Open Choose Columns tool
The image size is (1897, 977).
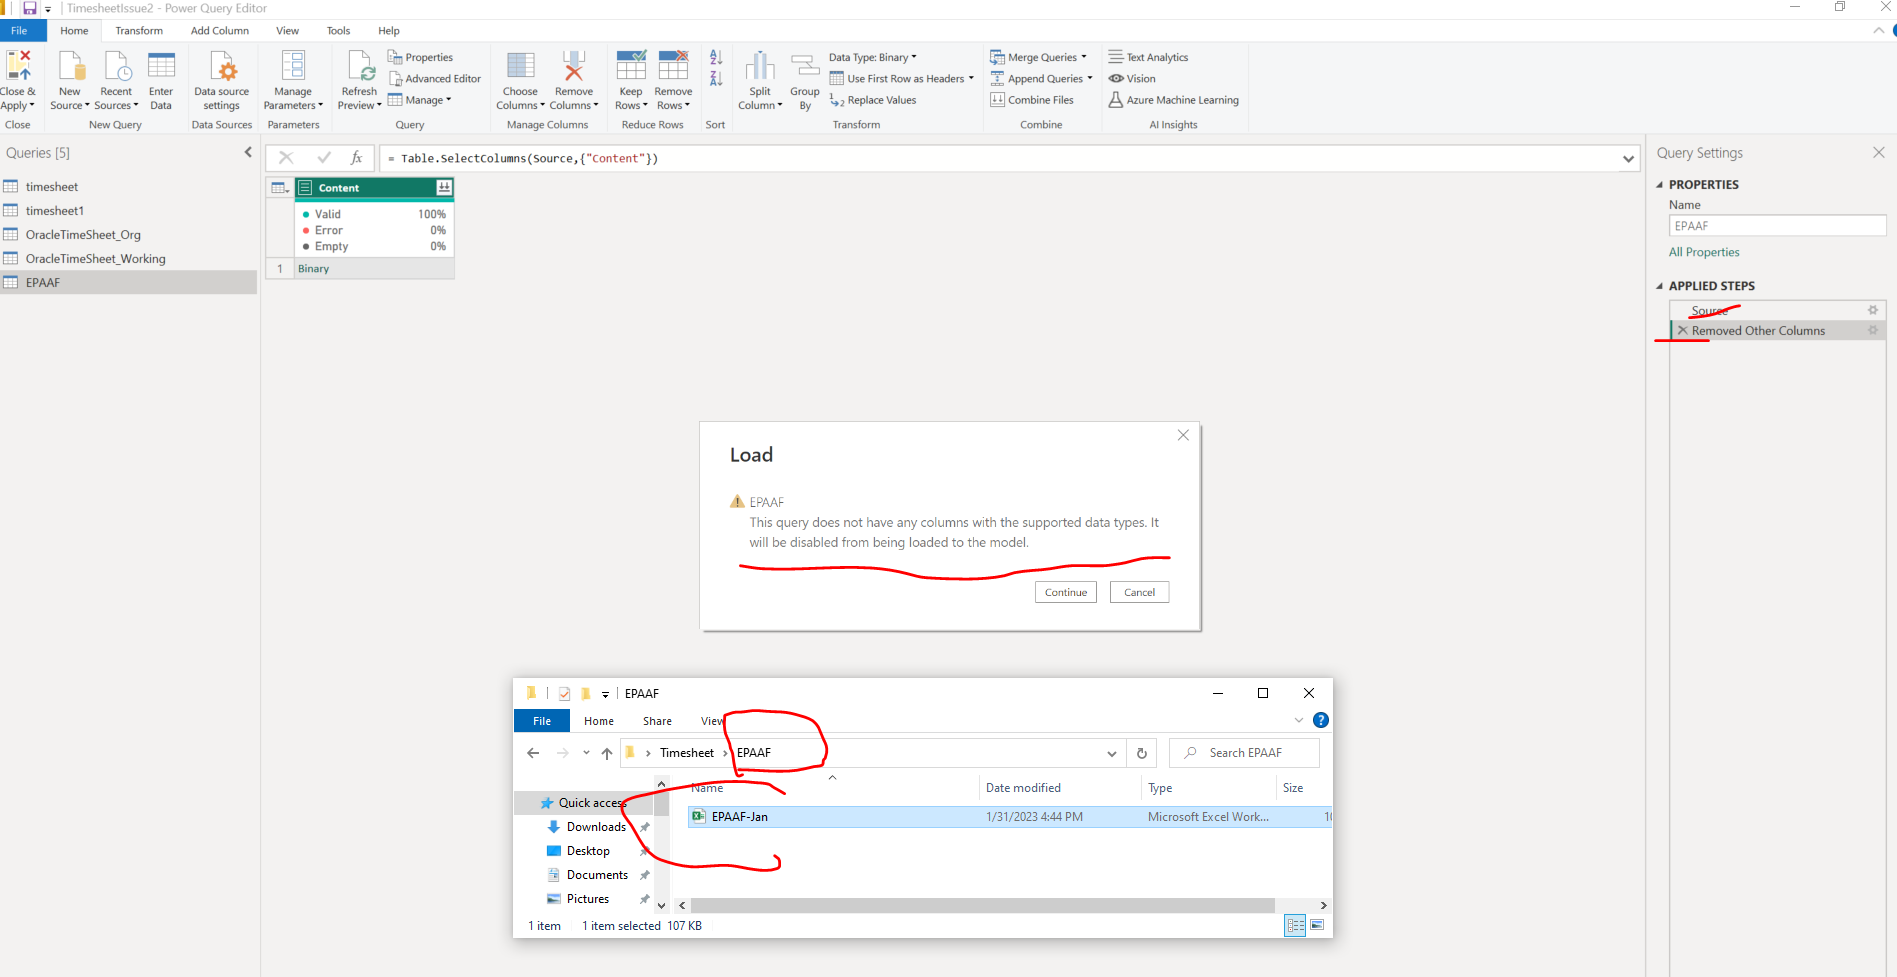click(520, 81)
